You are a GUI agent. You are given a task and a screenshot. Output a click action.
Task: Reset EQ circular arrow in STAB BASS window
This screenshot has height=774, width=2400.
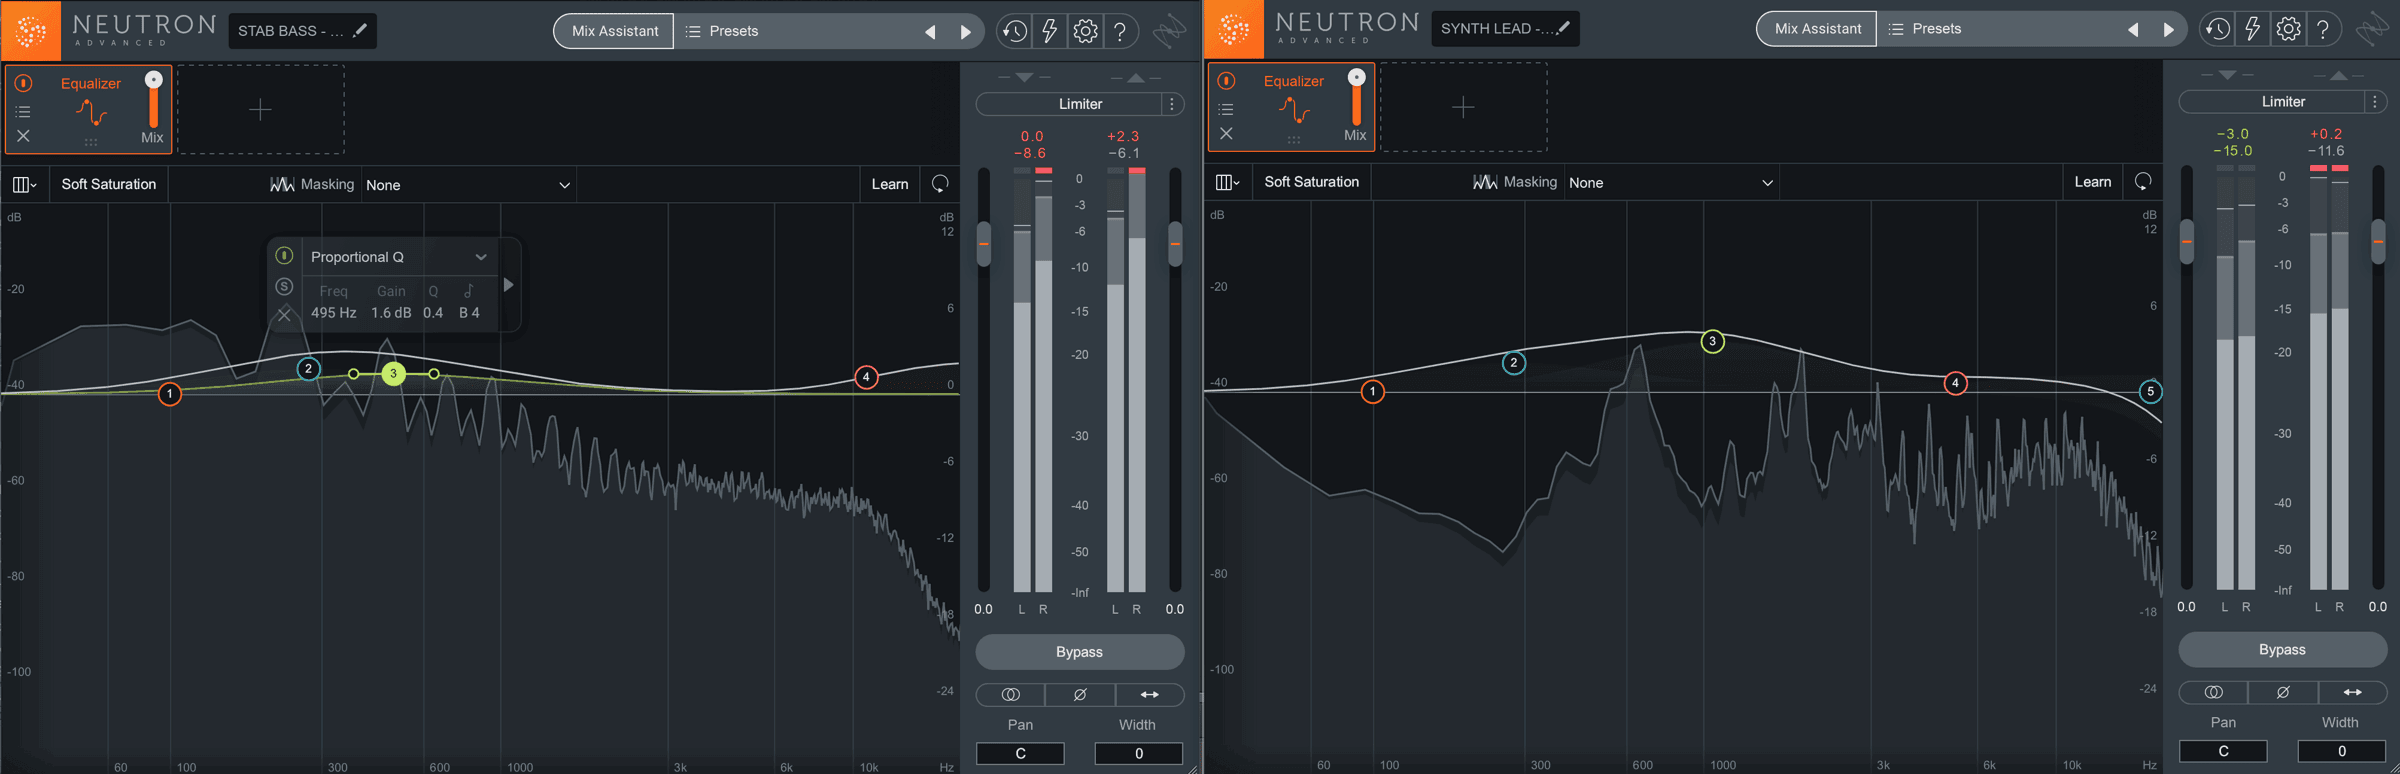pyautogui.click(x=940, y=184)
